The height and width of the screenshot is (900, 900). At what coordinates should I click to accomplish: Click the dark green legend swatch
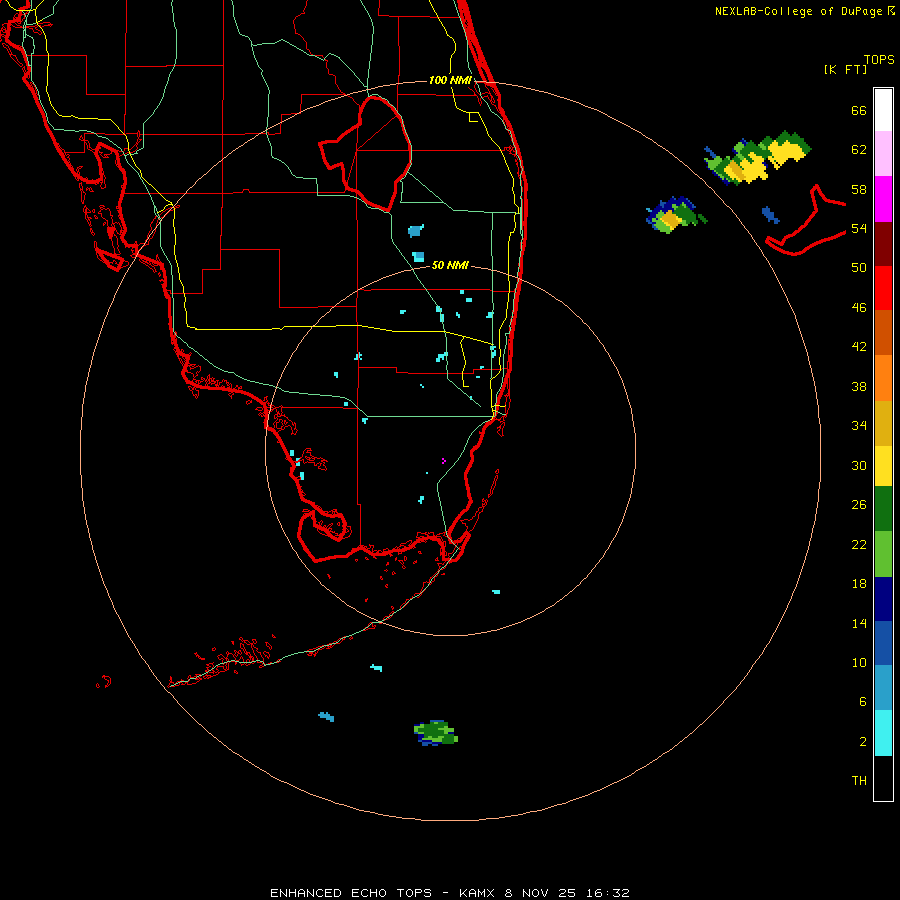pos(883,509)
